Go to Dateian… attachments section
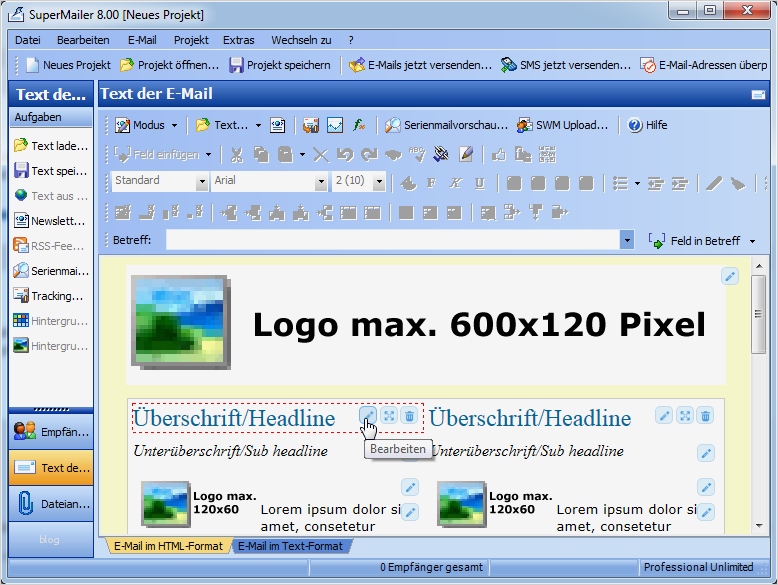Viewport: 778px width, 585px height. click(51, 504)
